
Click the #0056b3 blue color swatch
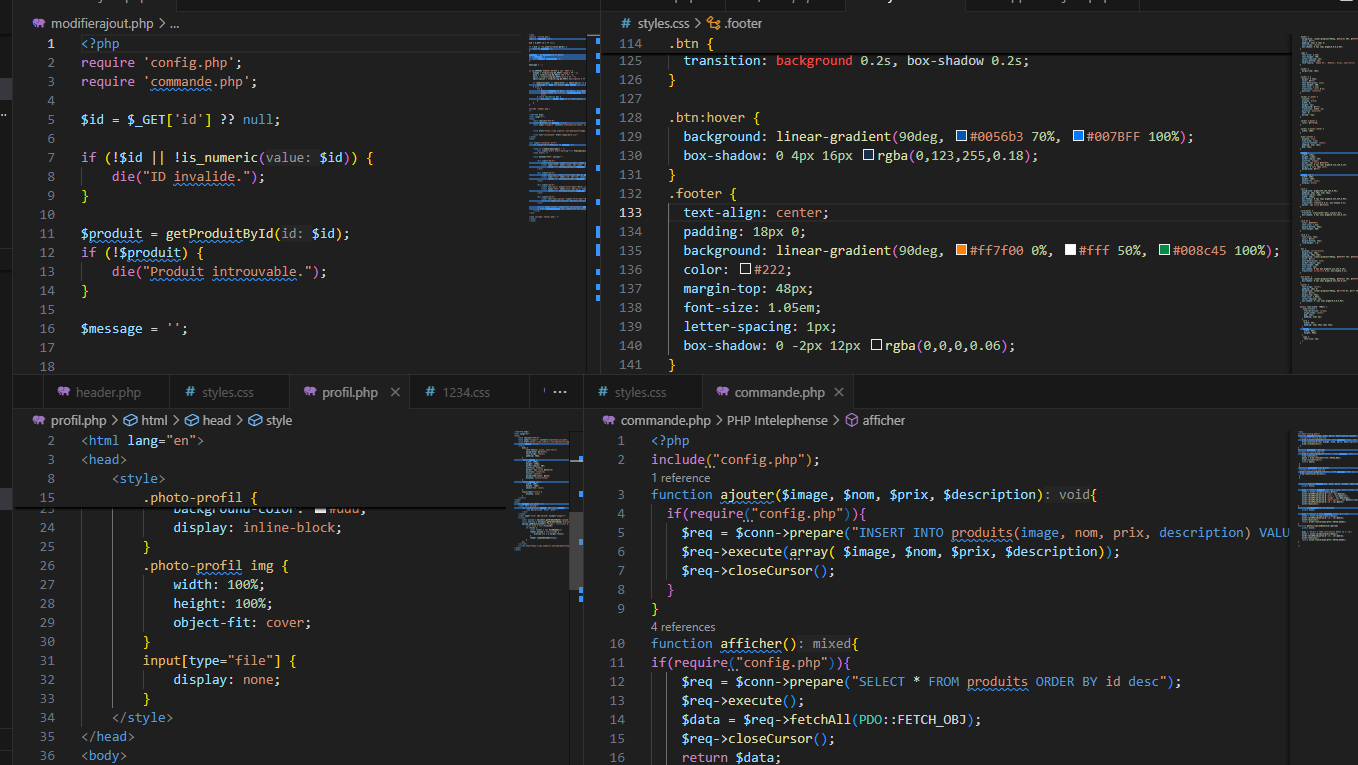961,137
